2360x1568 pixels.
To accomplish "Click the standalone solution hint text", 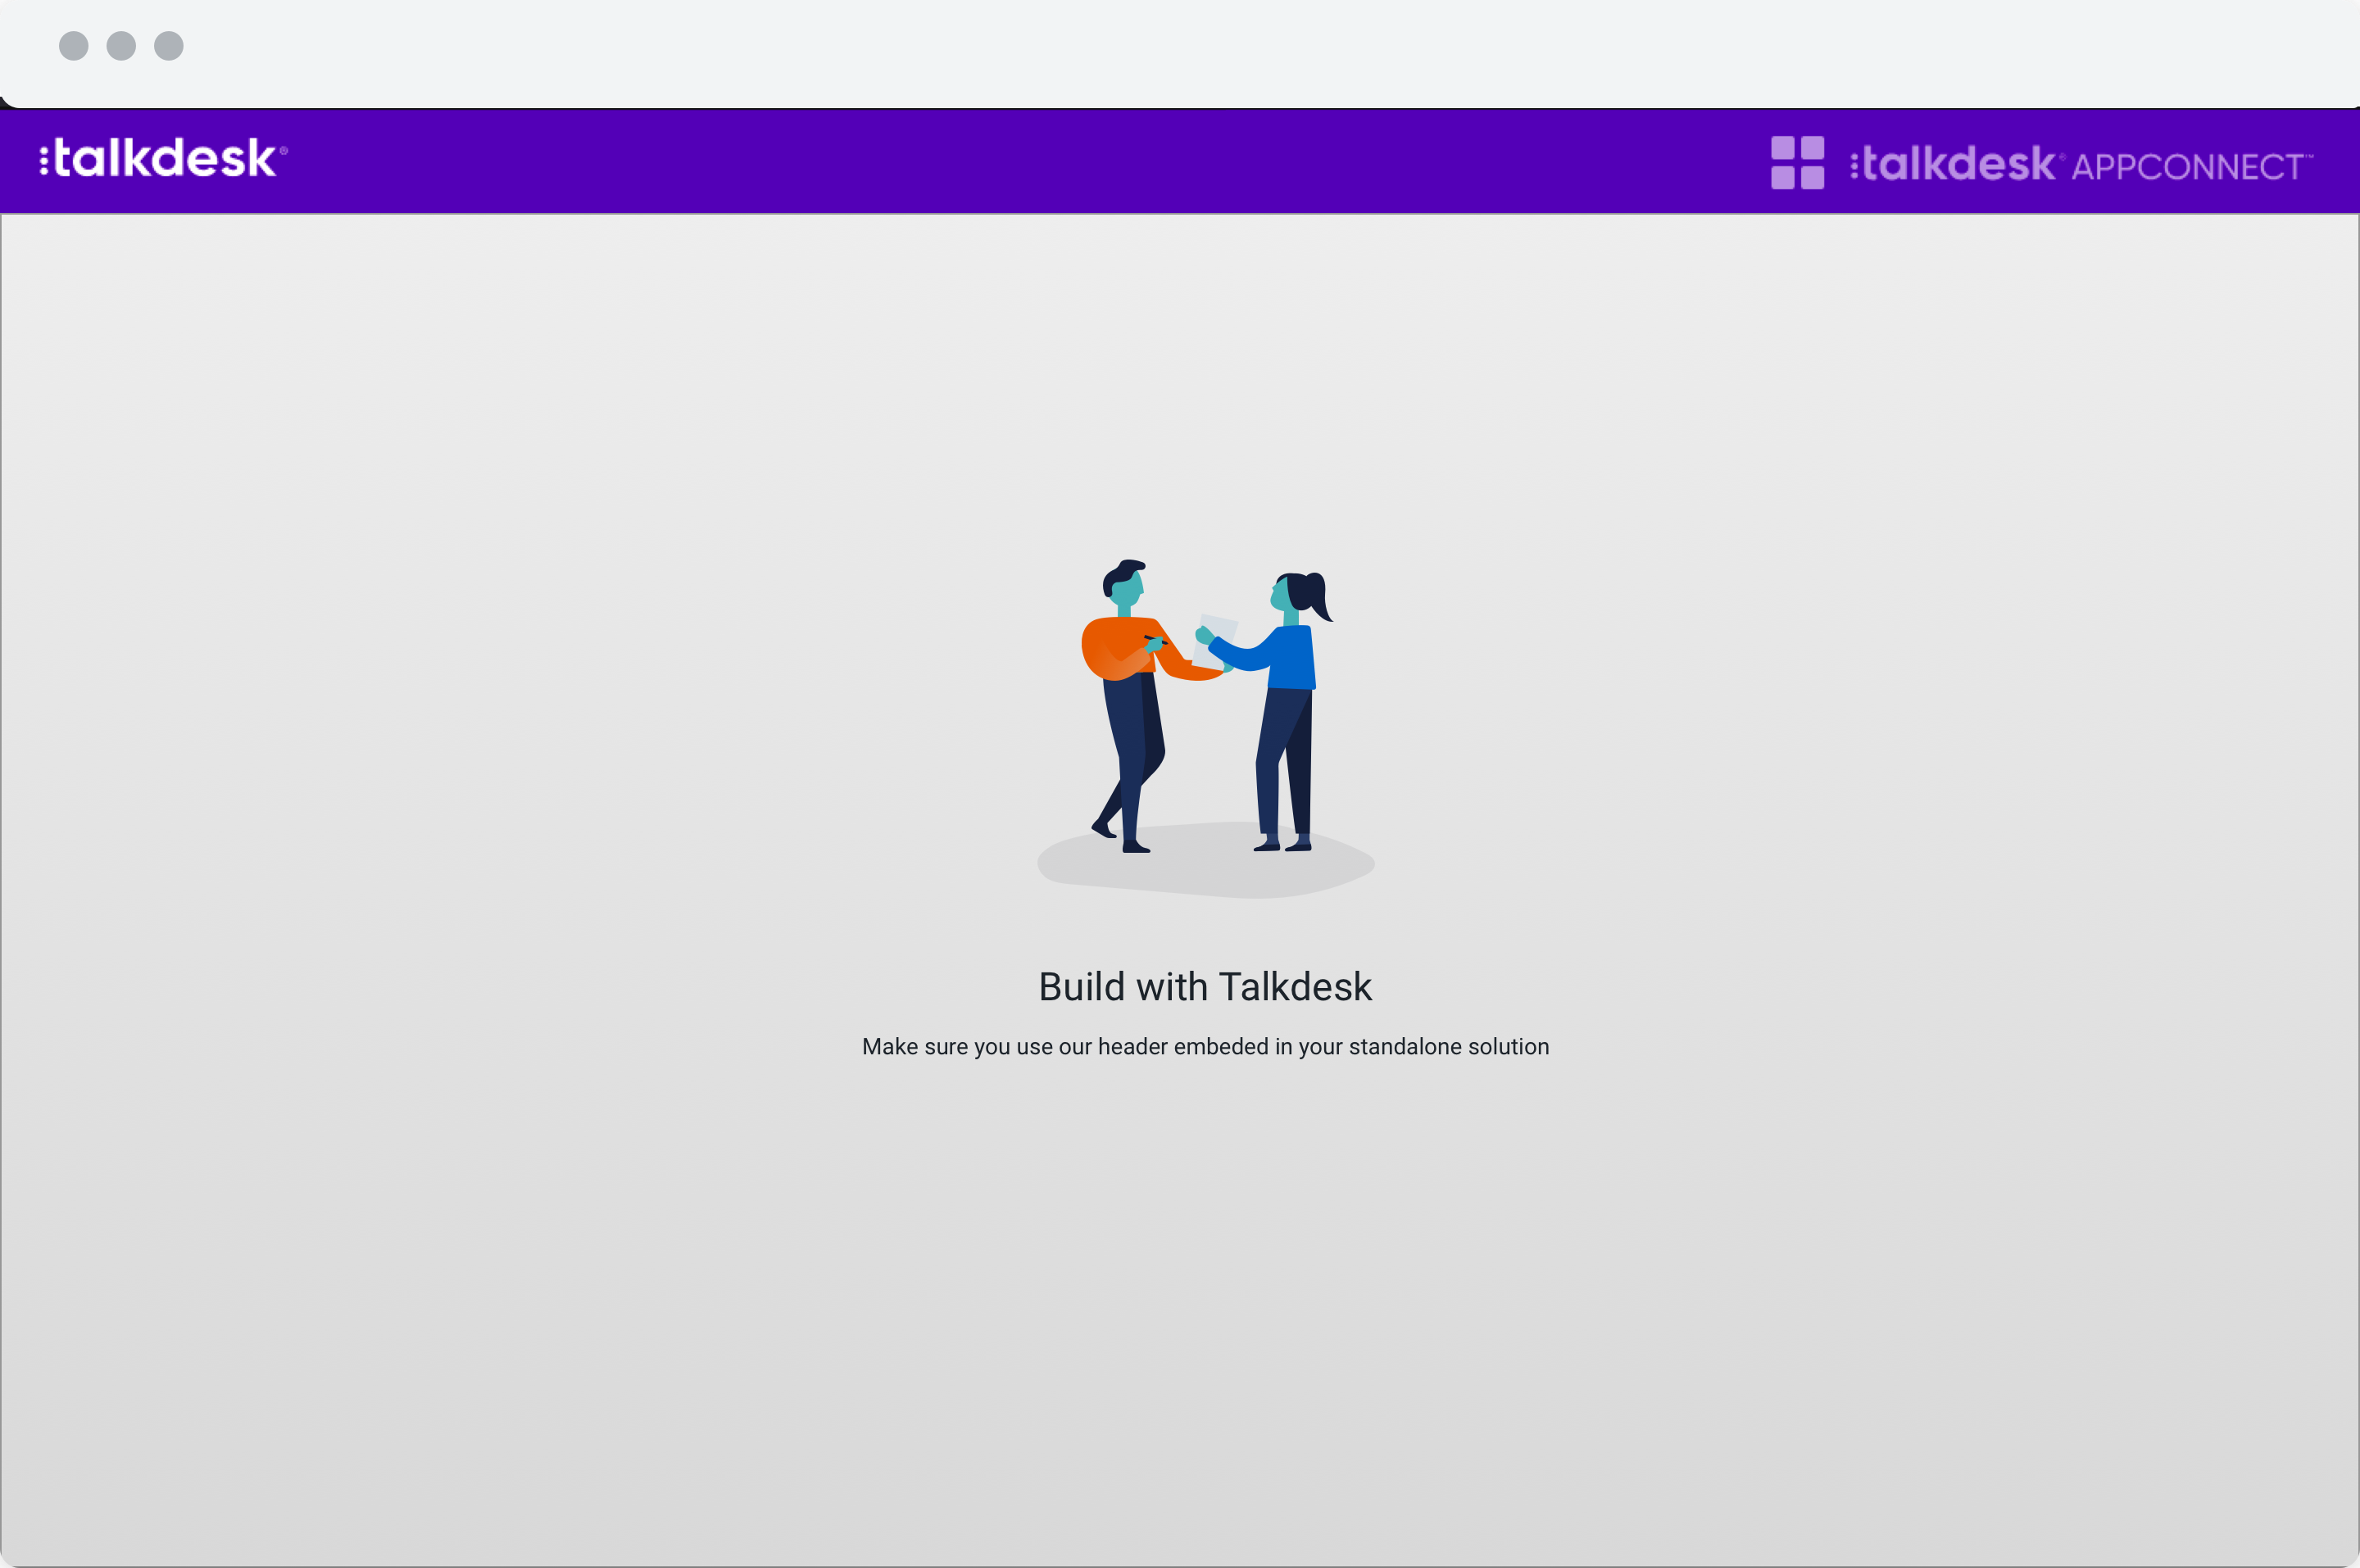I will (x=1205, y=1045).
